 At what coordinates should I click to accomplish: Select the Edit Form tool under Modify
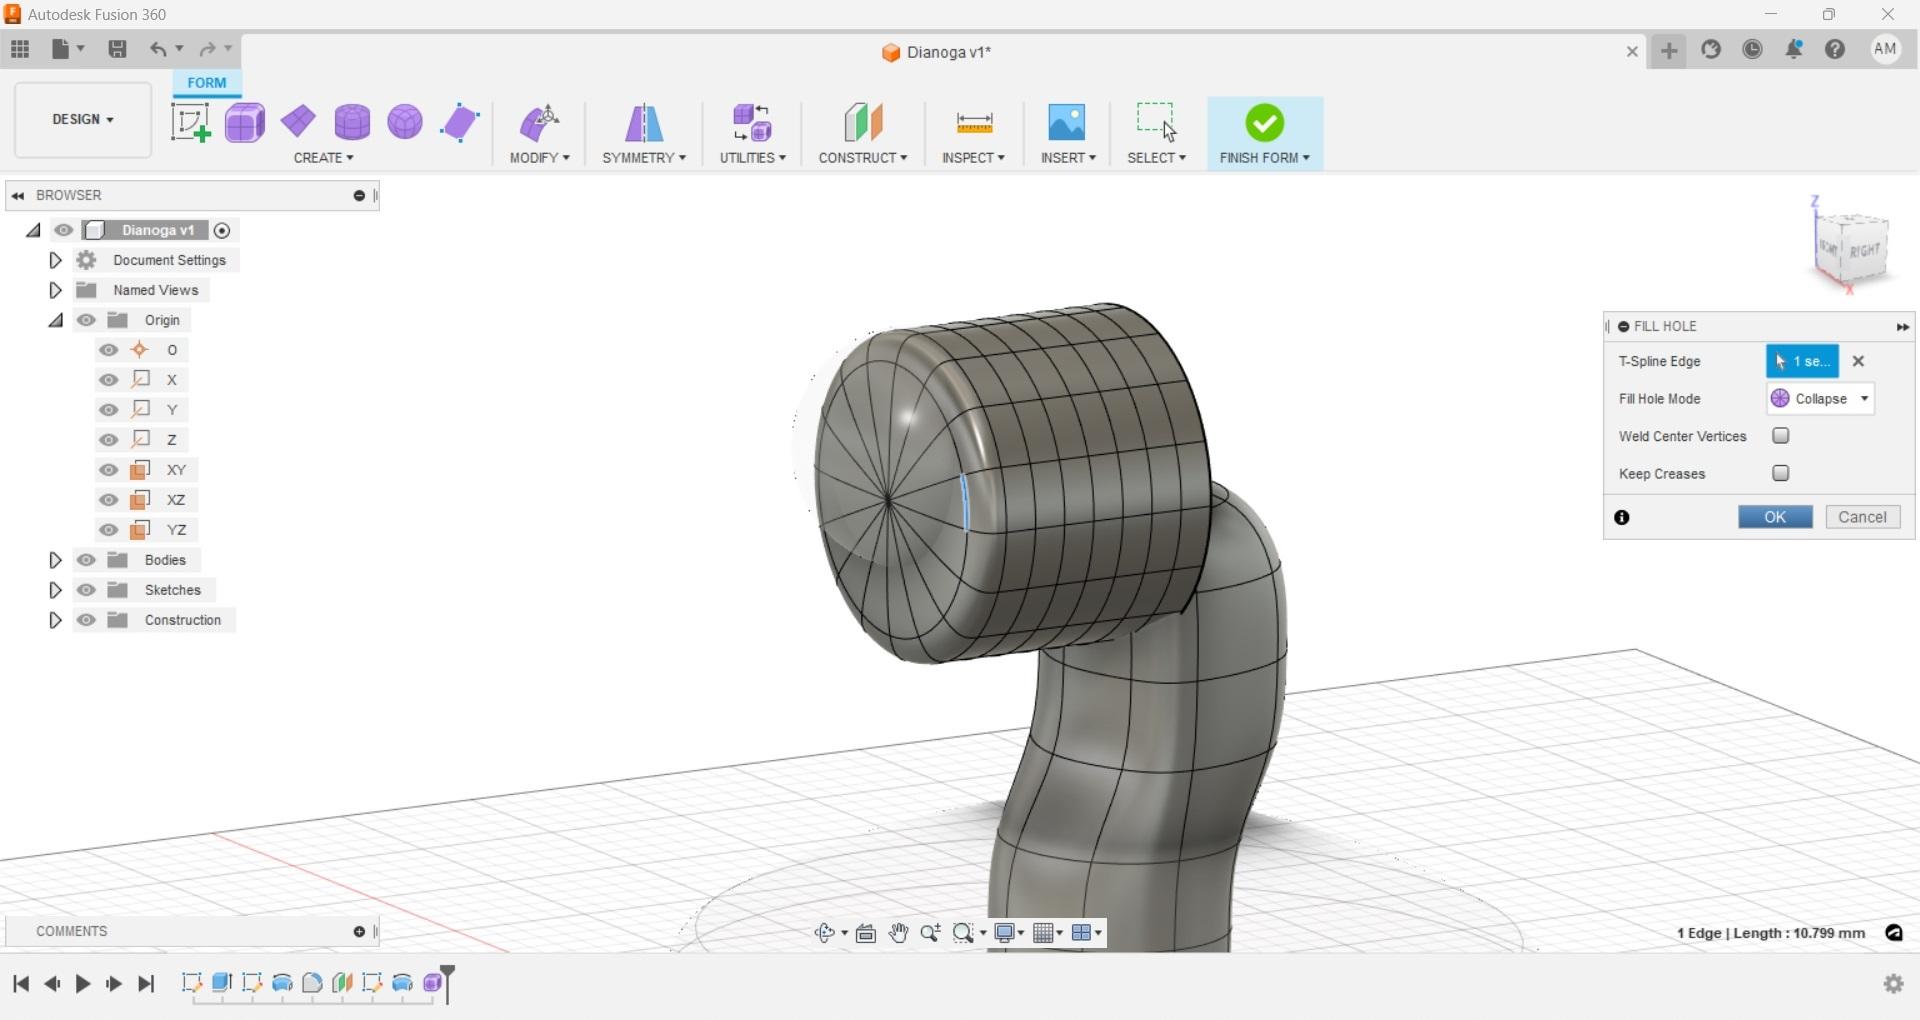tap(539, 121)
